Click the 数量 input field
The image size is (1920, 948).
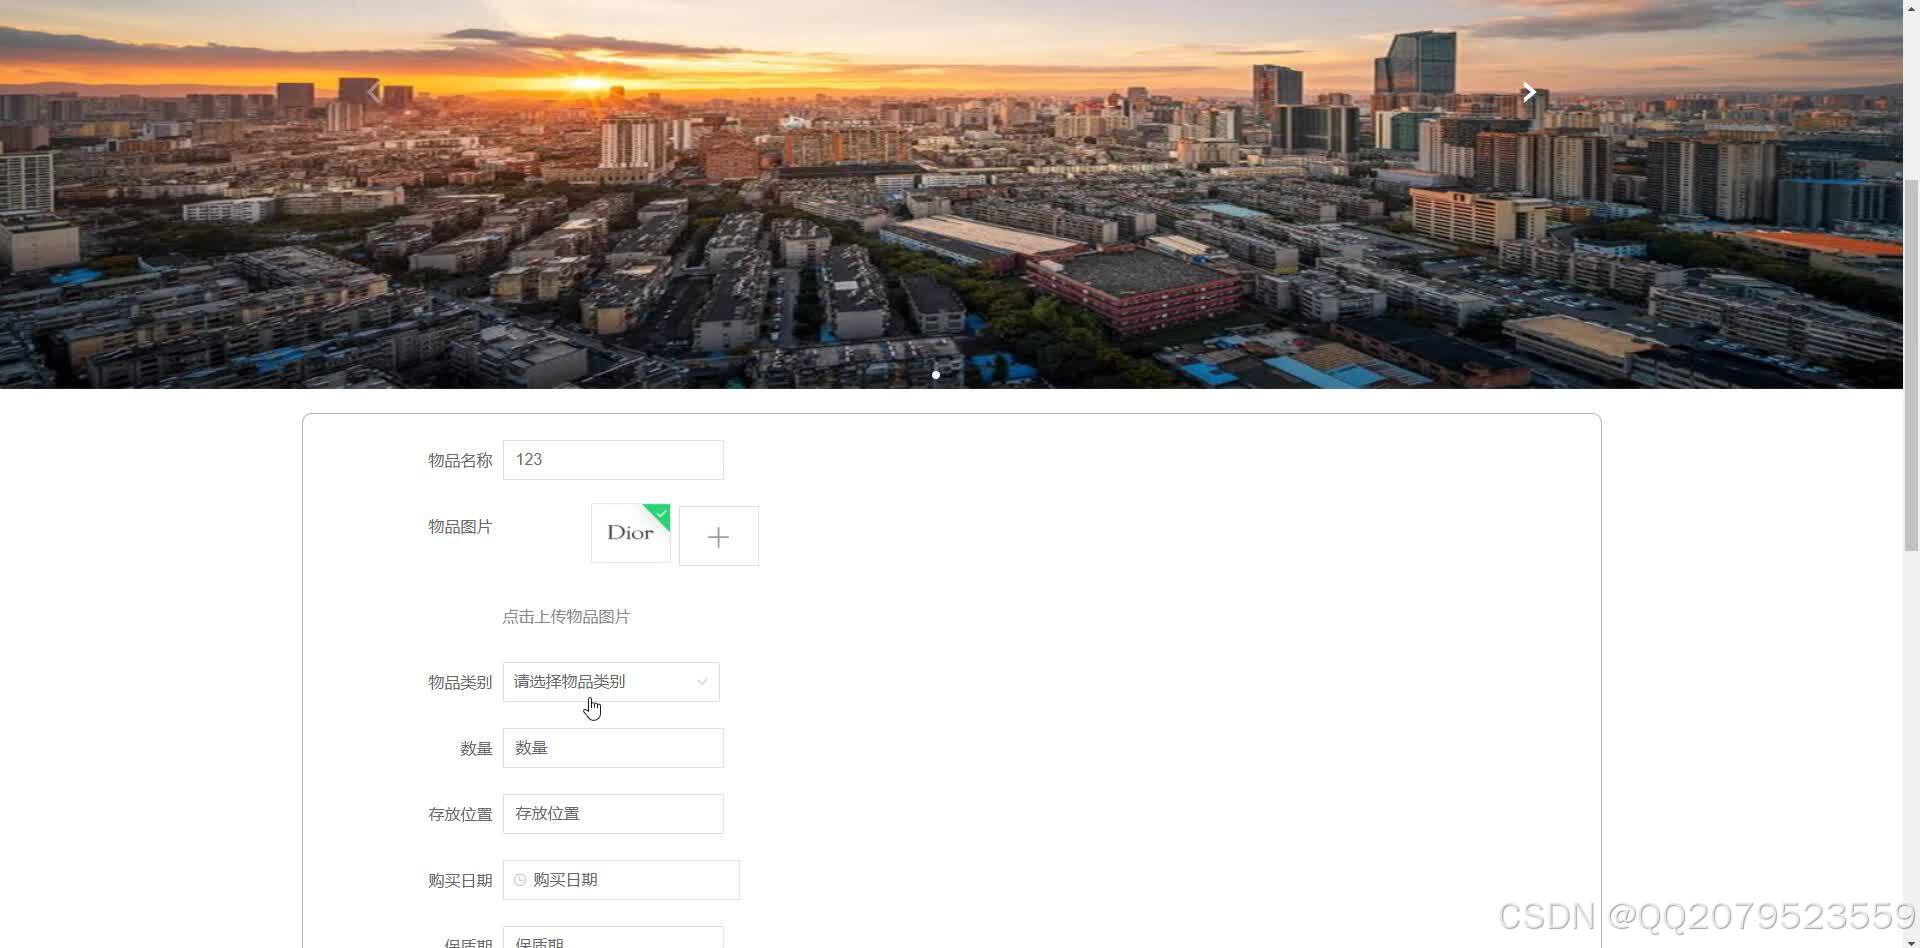point(613,747)
